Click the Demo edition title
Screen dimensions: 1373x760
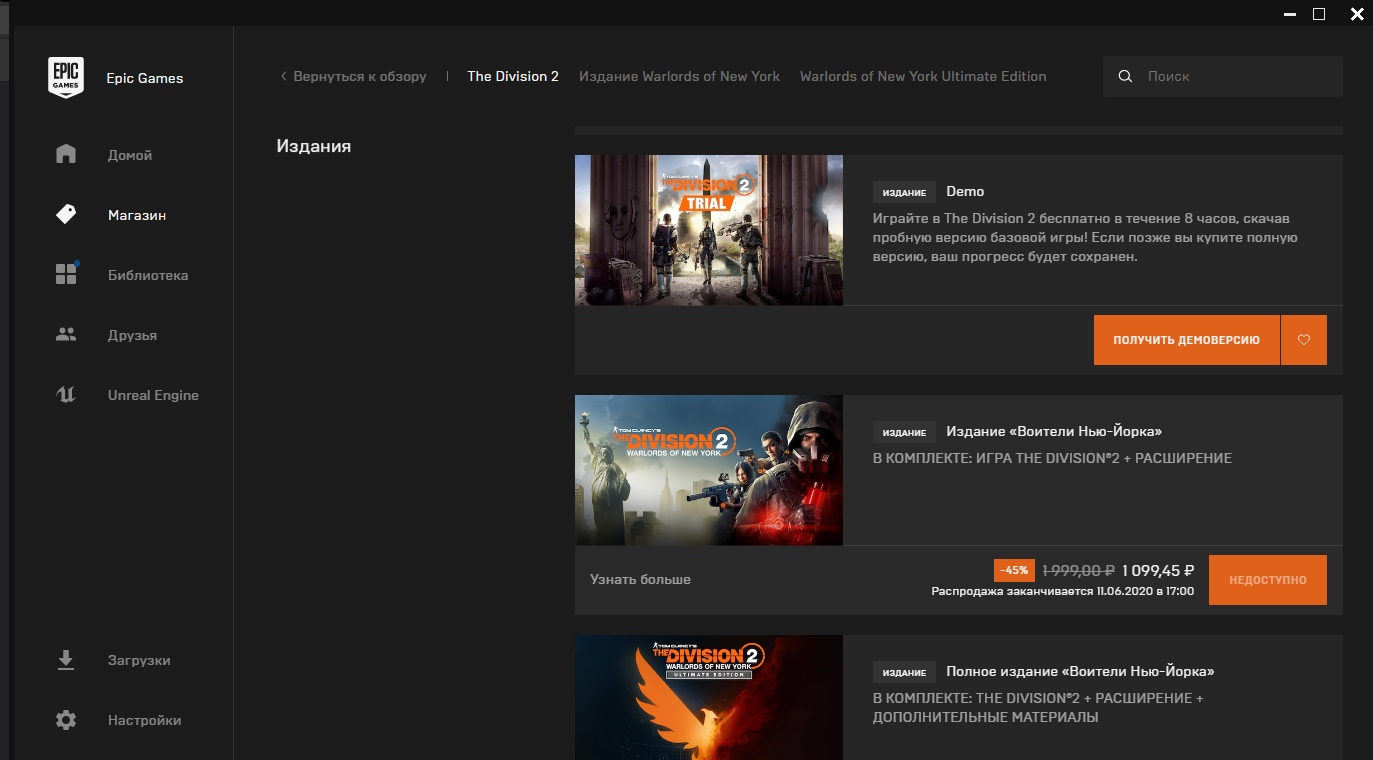[965, 191]
